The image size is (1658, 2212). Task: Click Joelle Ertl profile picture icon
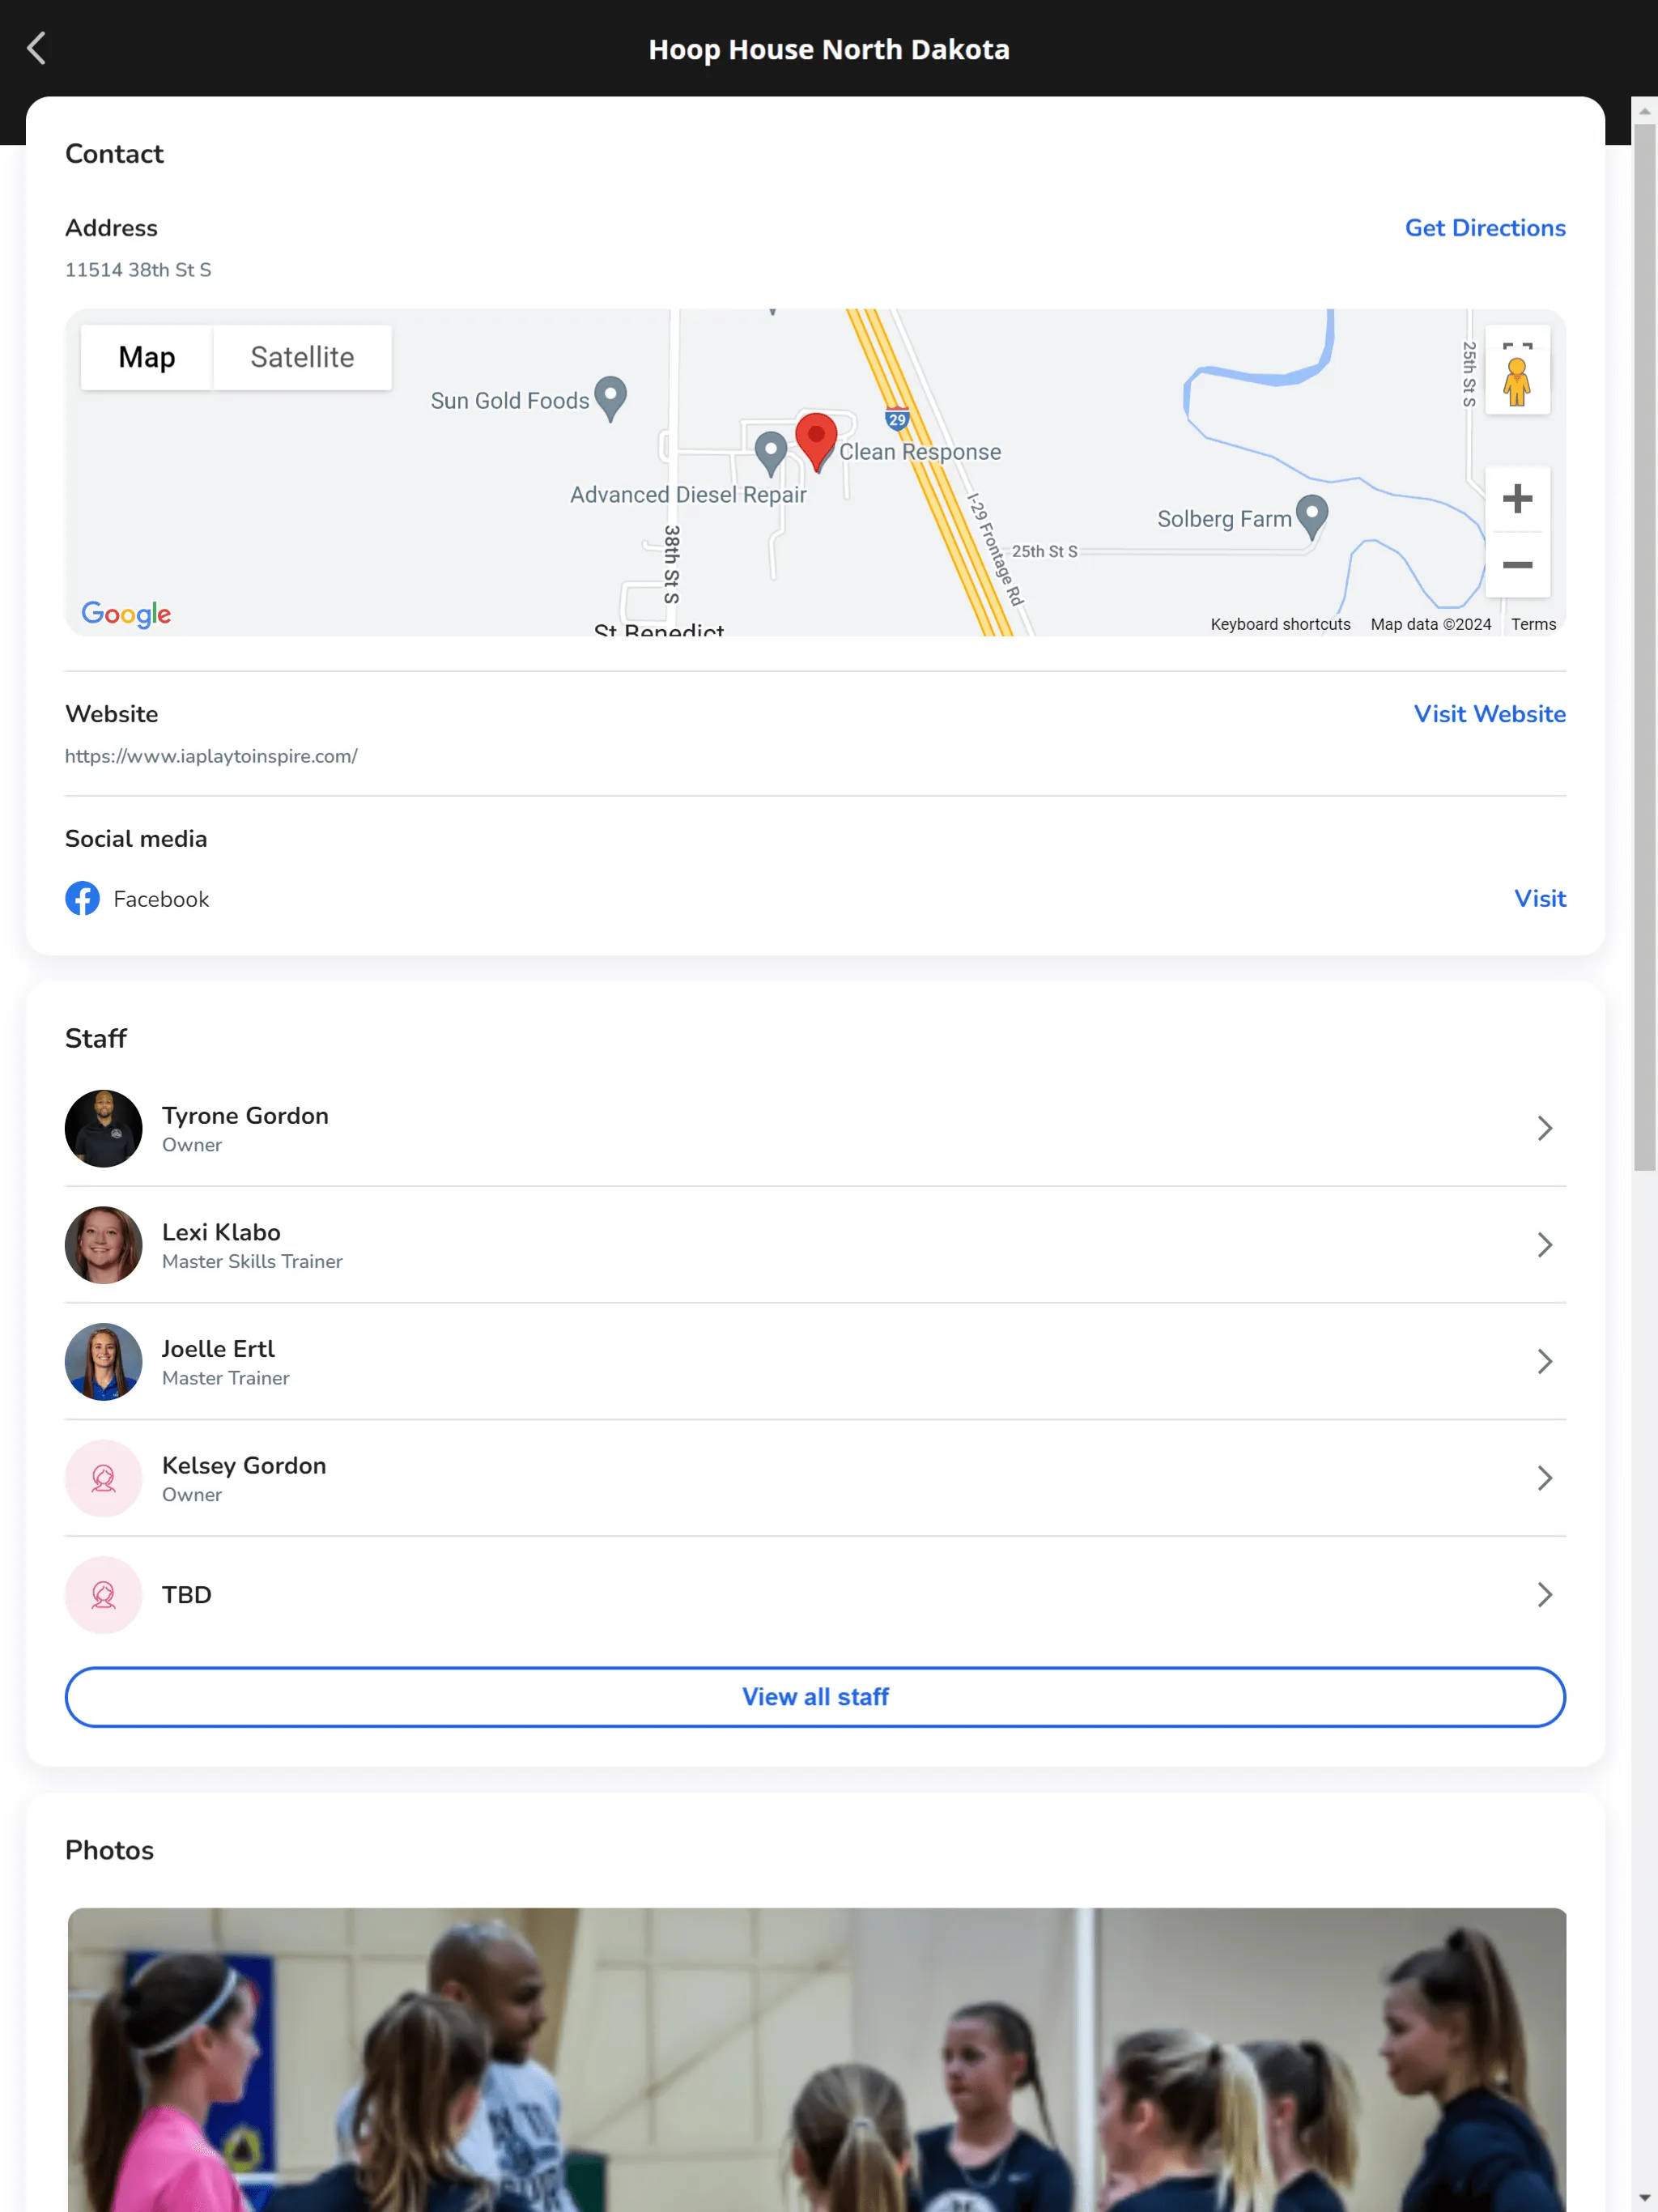pyautogui.click(x=103, y=1360)
